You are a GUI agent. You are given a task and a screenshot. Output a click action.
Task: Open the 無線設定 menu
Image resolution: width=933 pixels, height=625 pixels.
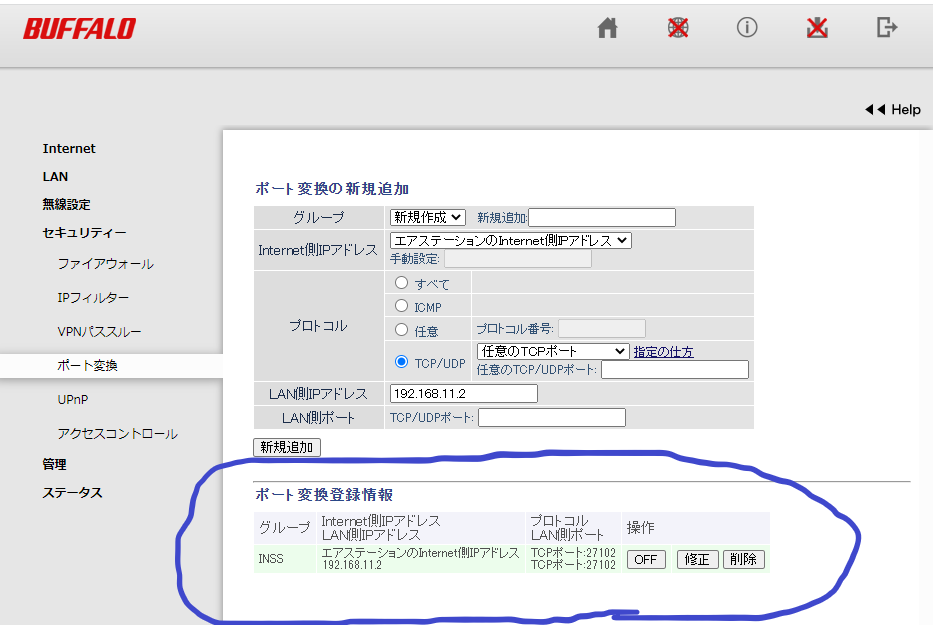click(66, 205)
